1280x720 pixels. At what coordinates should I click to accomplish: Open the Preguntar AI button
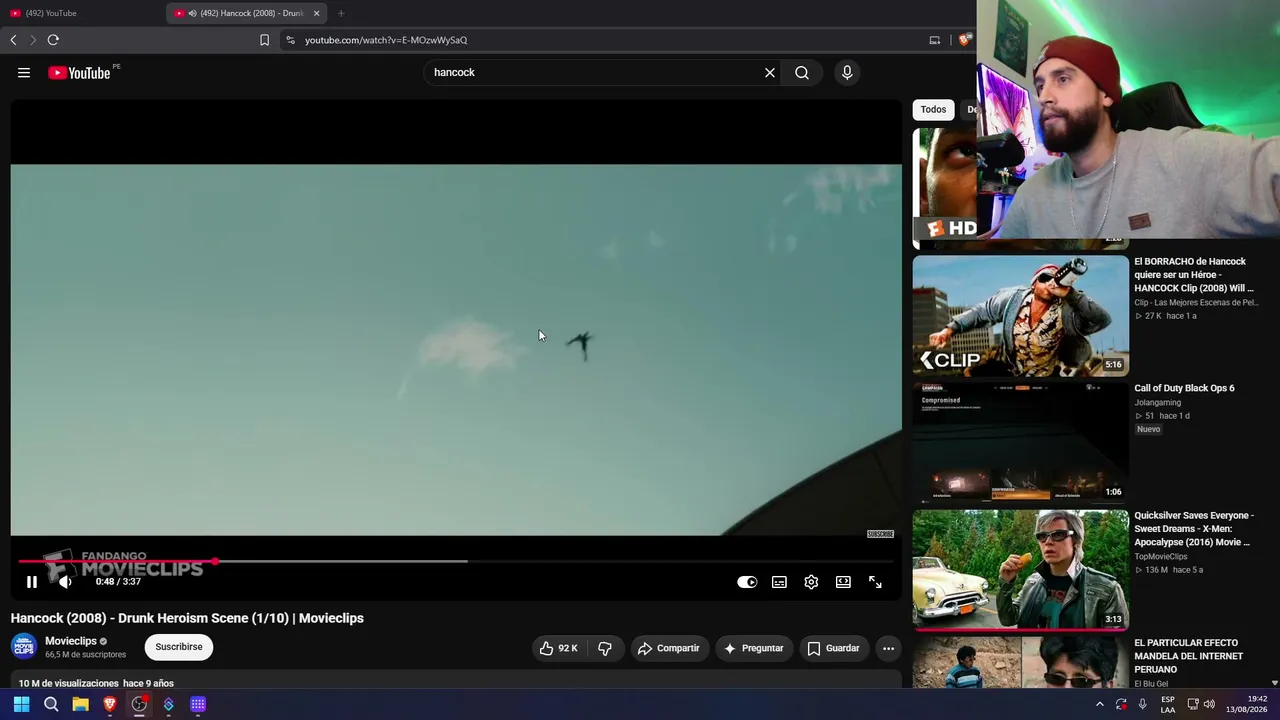click(x=753, y=648)
